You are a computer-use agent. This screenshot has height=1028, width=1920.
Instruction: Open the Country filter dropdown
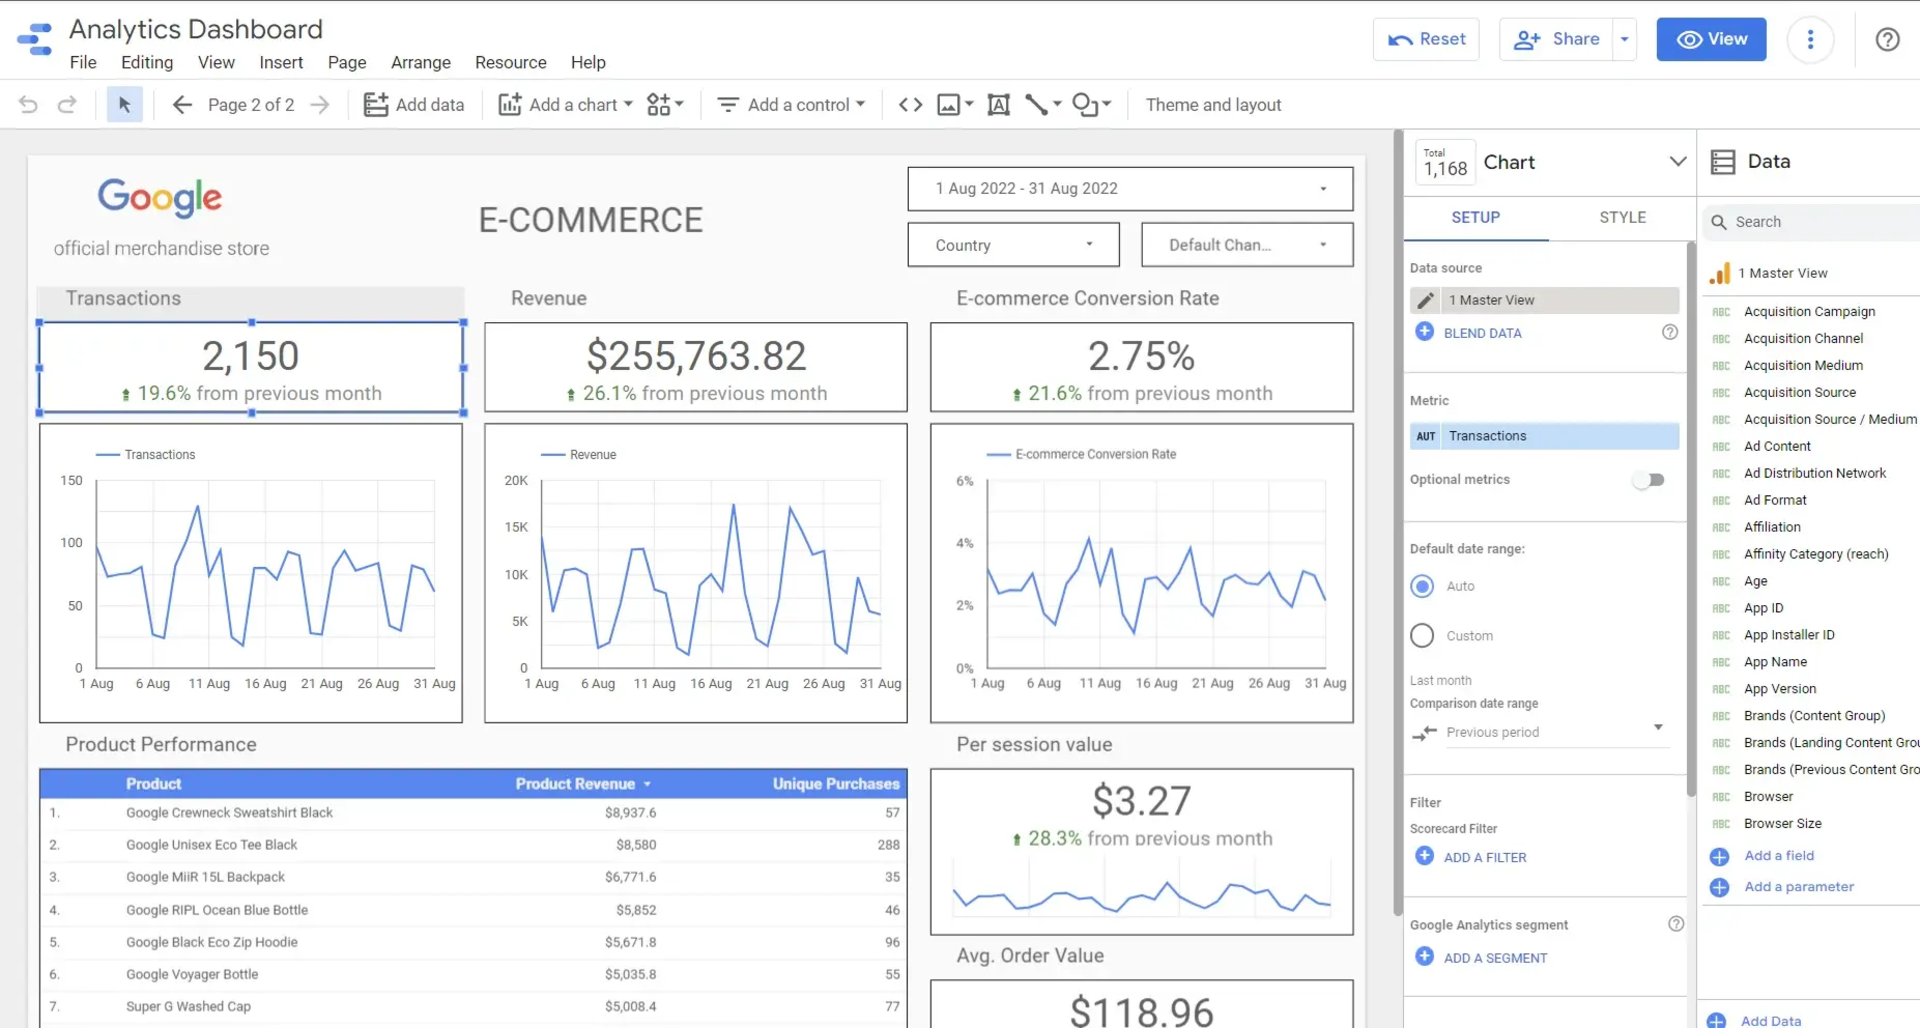[1012, 244]
